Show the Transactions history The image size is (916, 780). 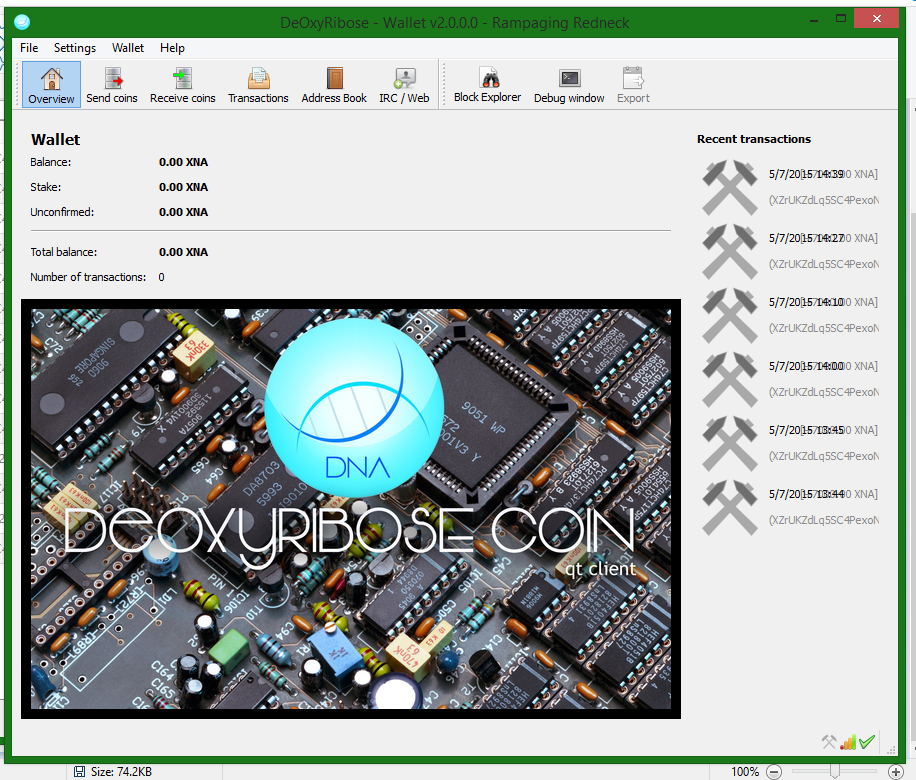258,85
